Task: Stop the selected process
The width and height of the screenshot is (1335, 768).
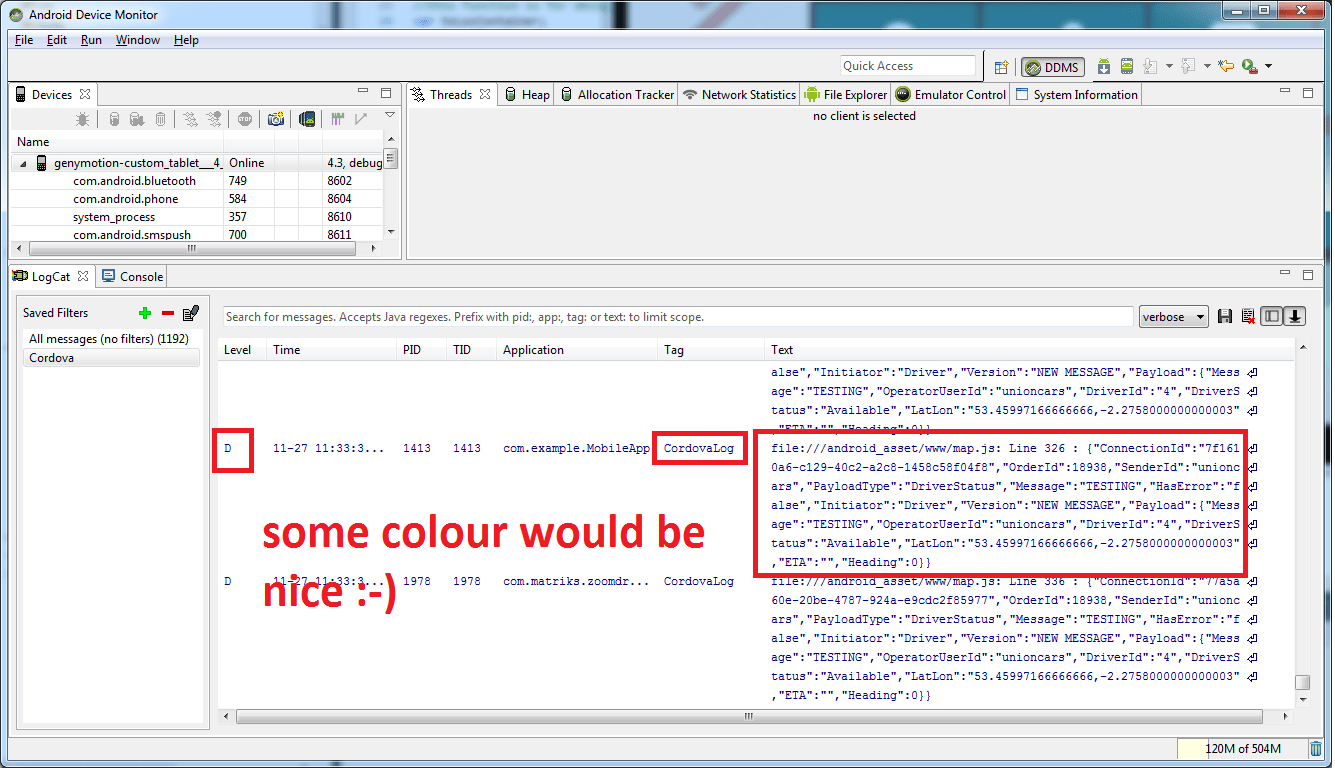Action: pyautogui.click(x=245, y=119)
